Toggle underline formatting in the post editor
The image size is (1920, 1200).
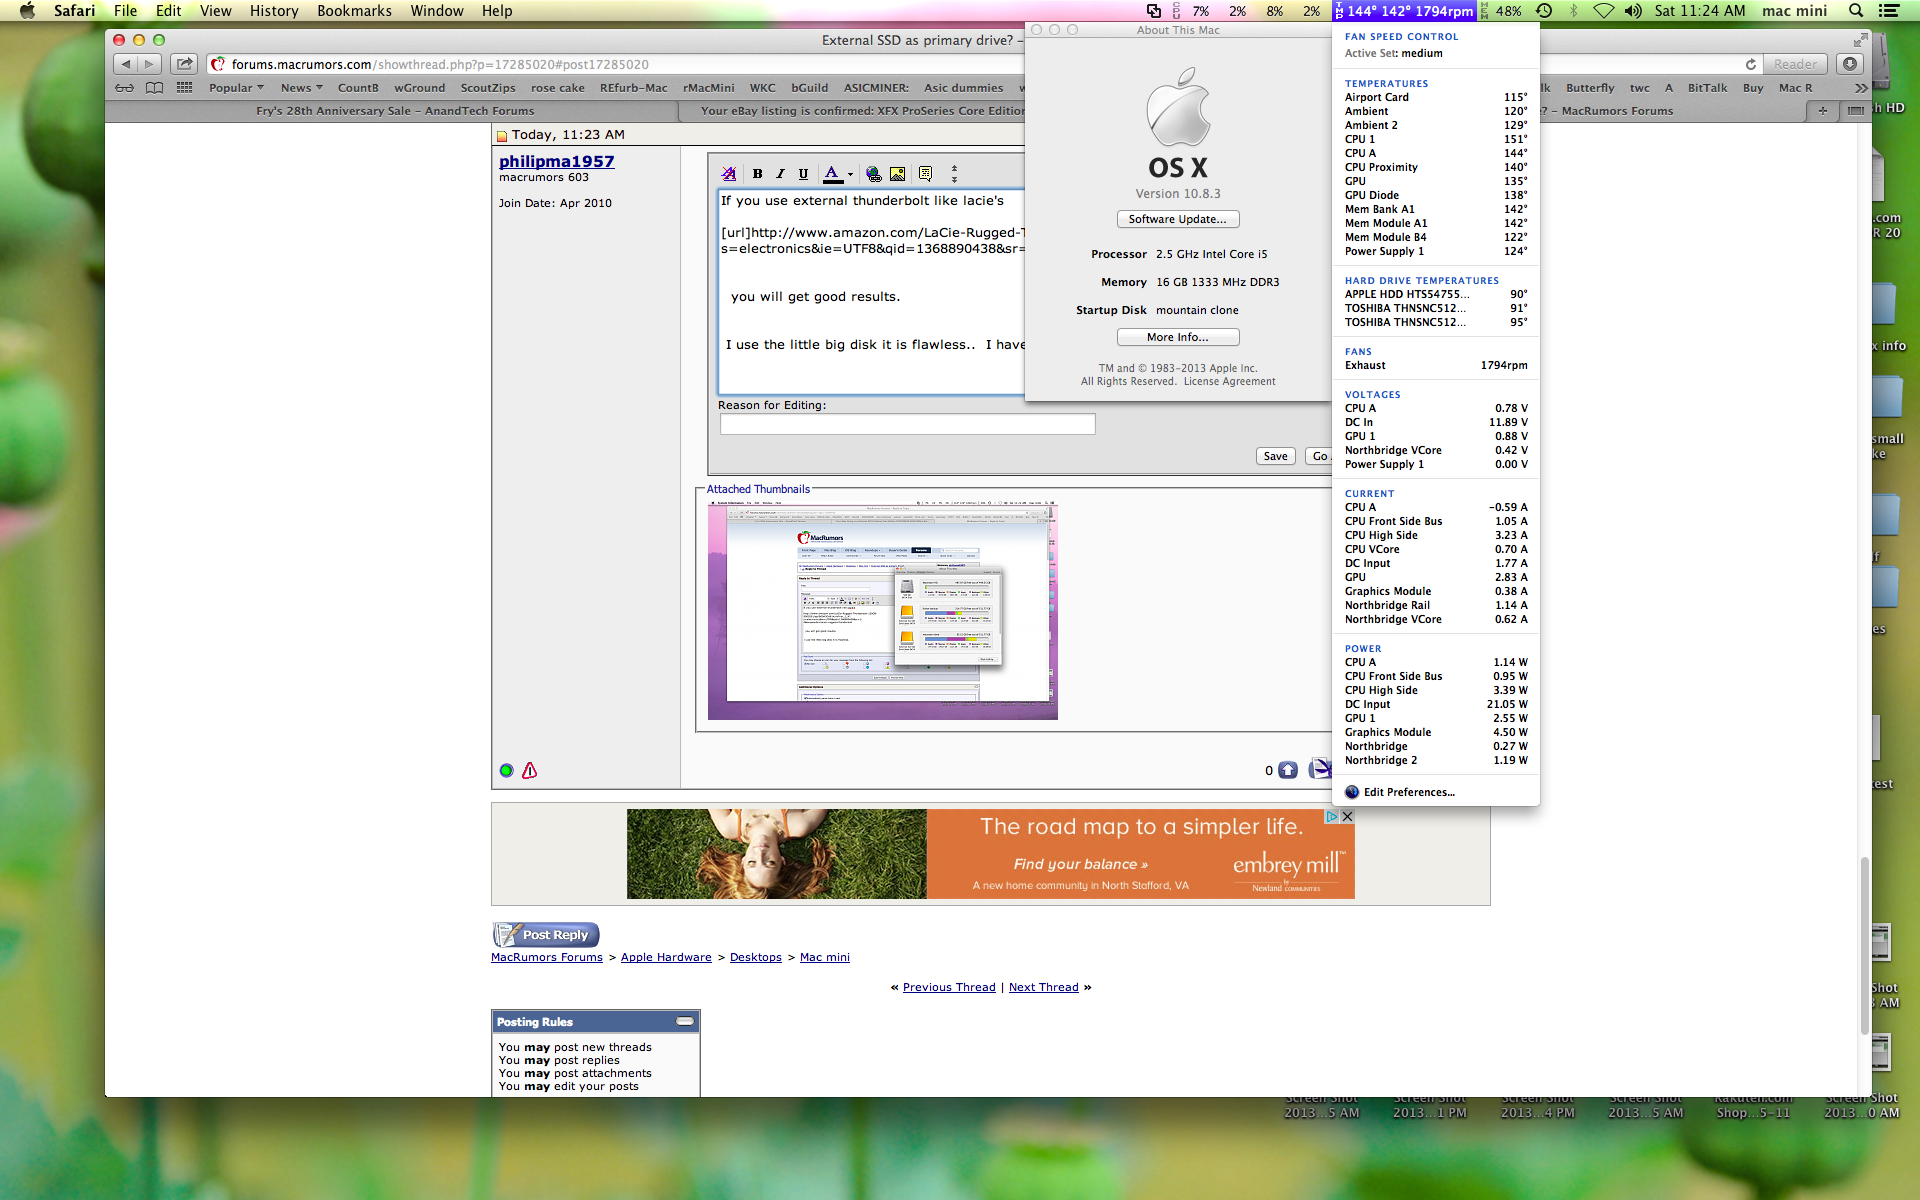click(x=803, y=174)
